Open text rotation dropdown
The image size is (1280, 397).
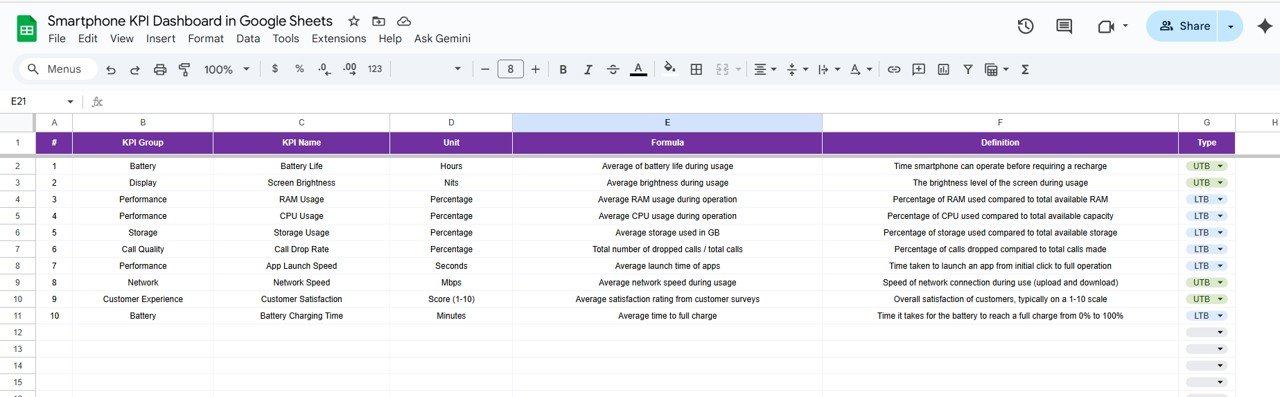pos(860,69)
